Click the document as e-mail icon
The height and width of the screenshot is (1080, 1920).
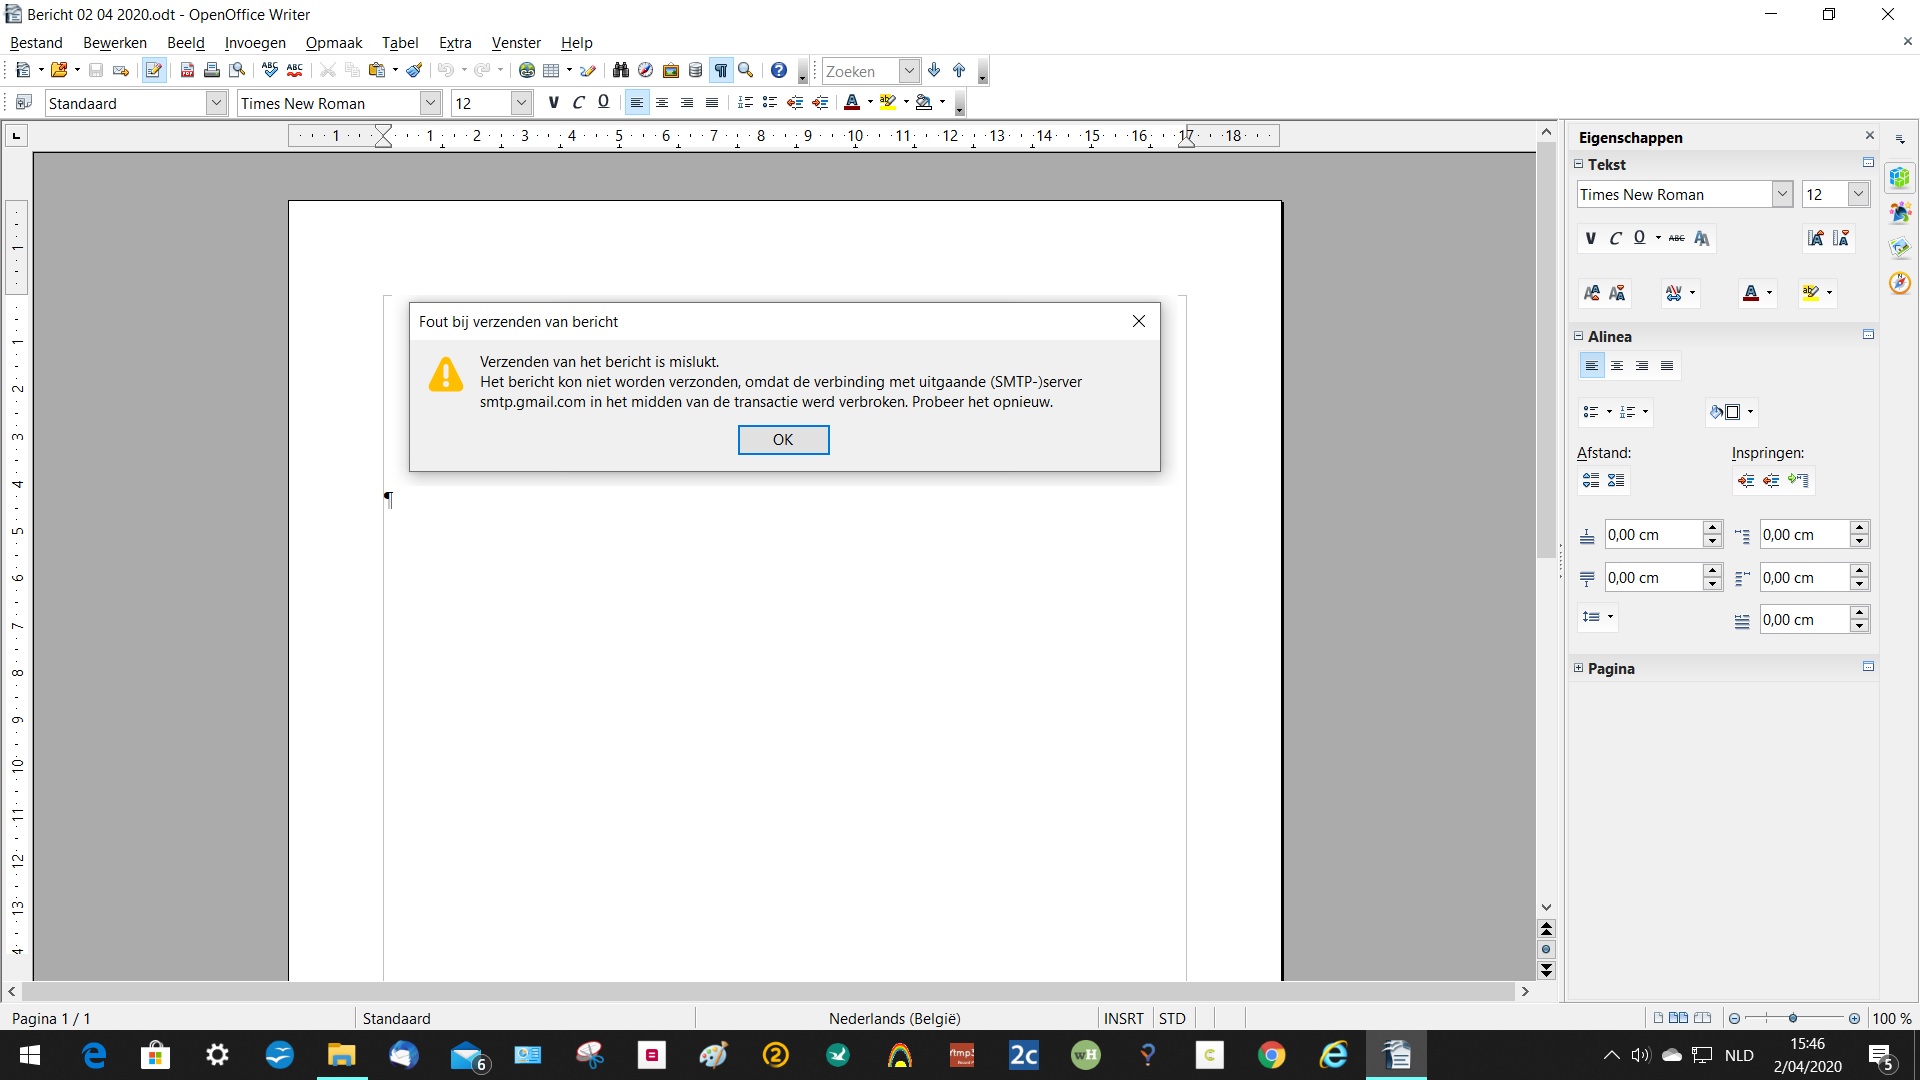click(x=121, y=71)
